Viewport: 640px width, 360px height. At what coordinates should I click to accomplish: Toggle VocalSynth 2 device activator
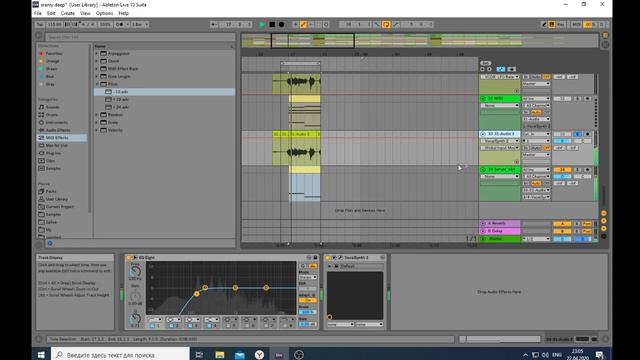pyautogui.click(x=328, y=258)
